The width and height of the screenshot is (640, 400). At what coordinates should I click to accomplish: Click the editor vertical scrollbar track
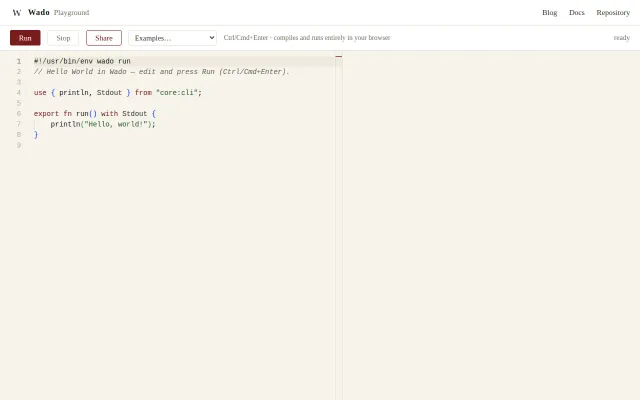339,229
